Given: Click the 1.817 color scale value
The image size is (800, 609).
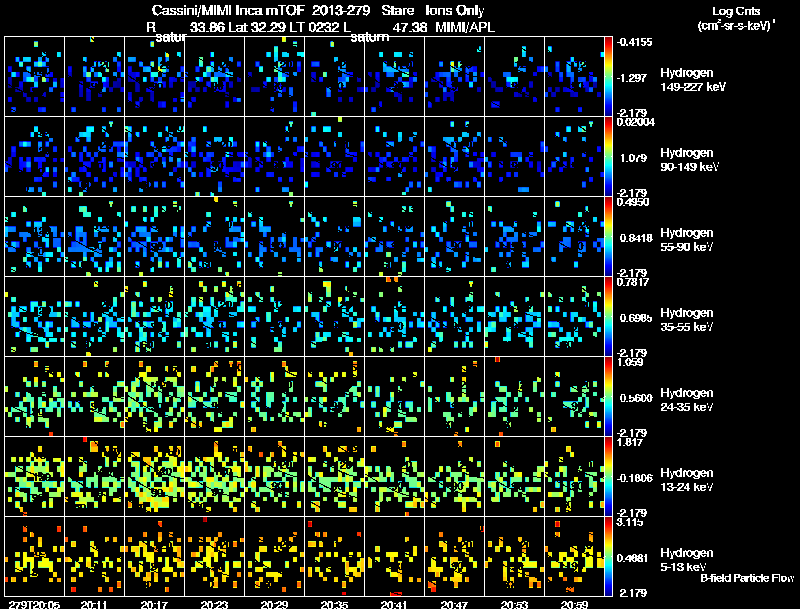Looking at the screenshot, I should [x=630, y=442].
